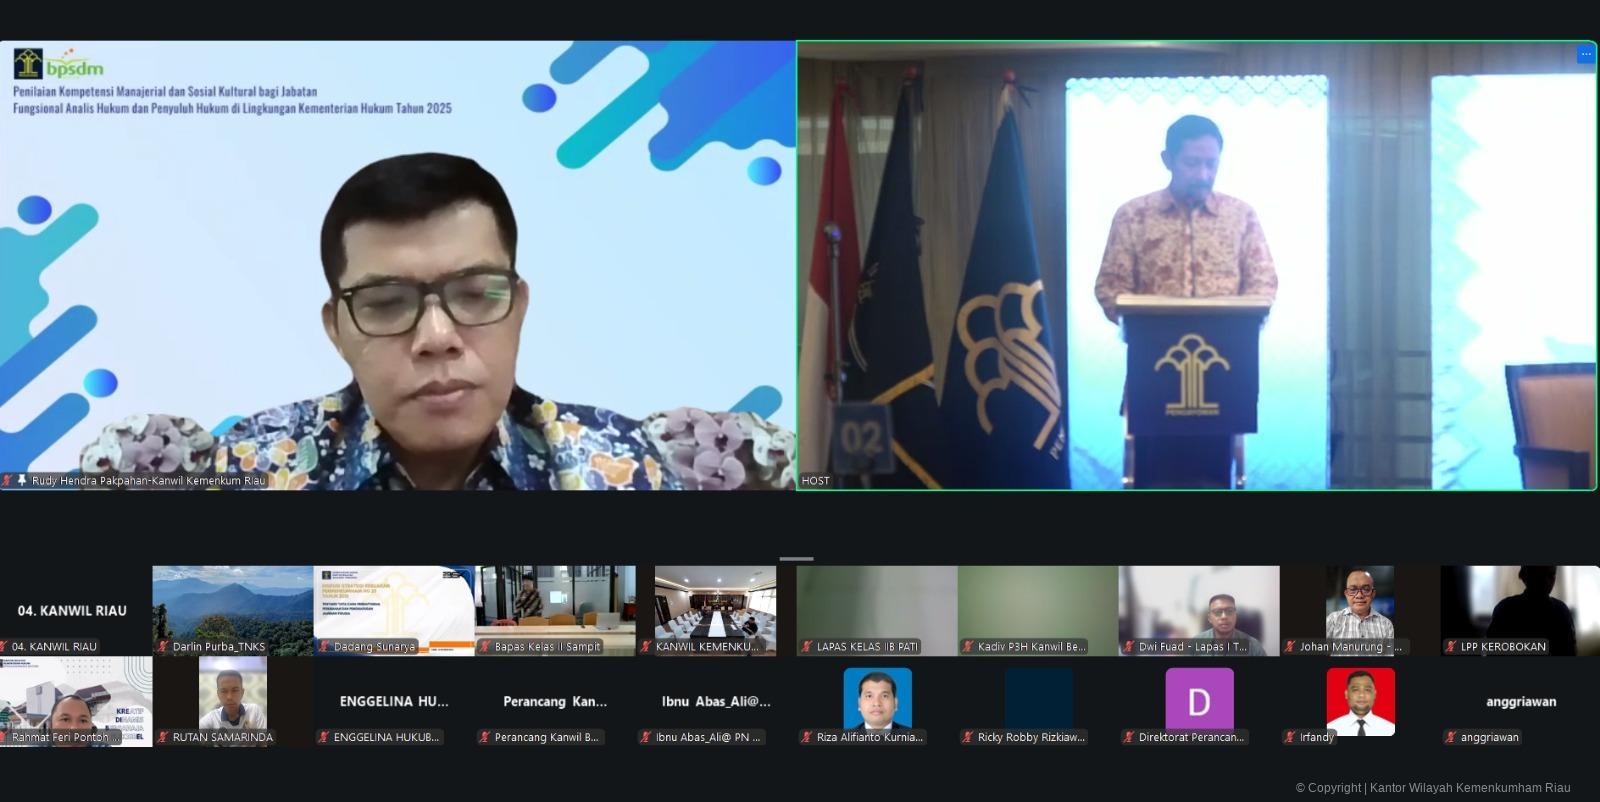The width and height of the screenshot is (1600, 802).
Task: Click the HOST name label on speaker video
Action: pos(815,481)
